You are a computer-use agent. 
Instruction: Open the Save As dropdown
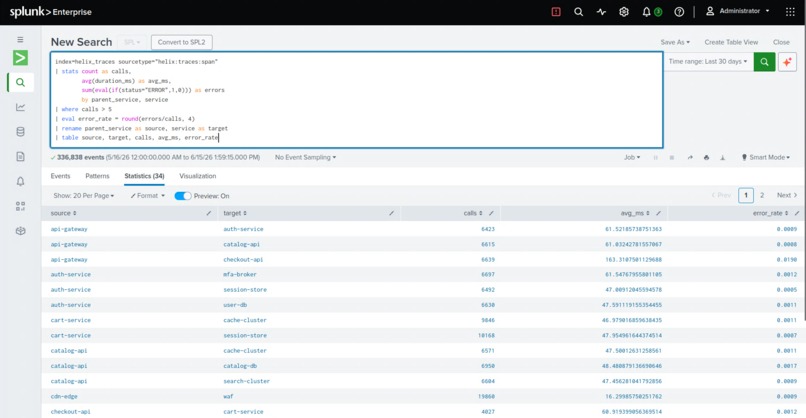click(675, 42)
